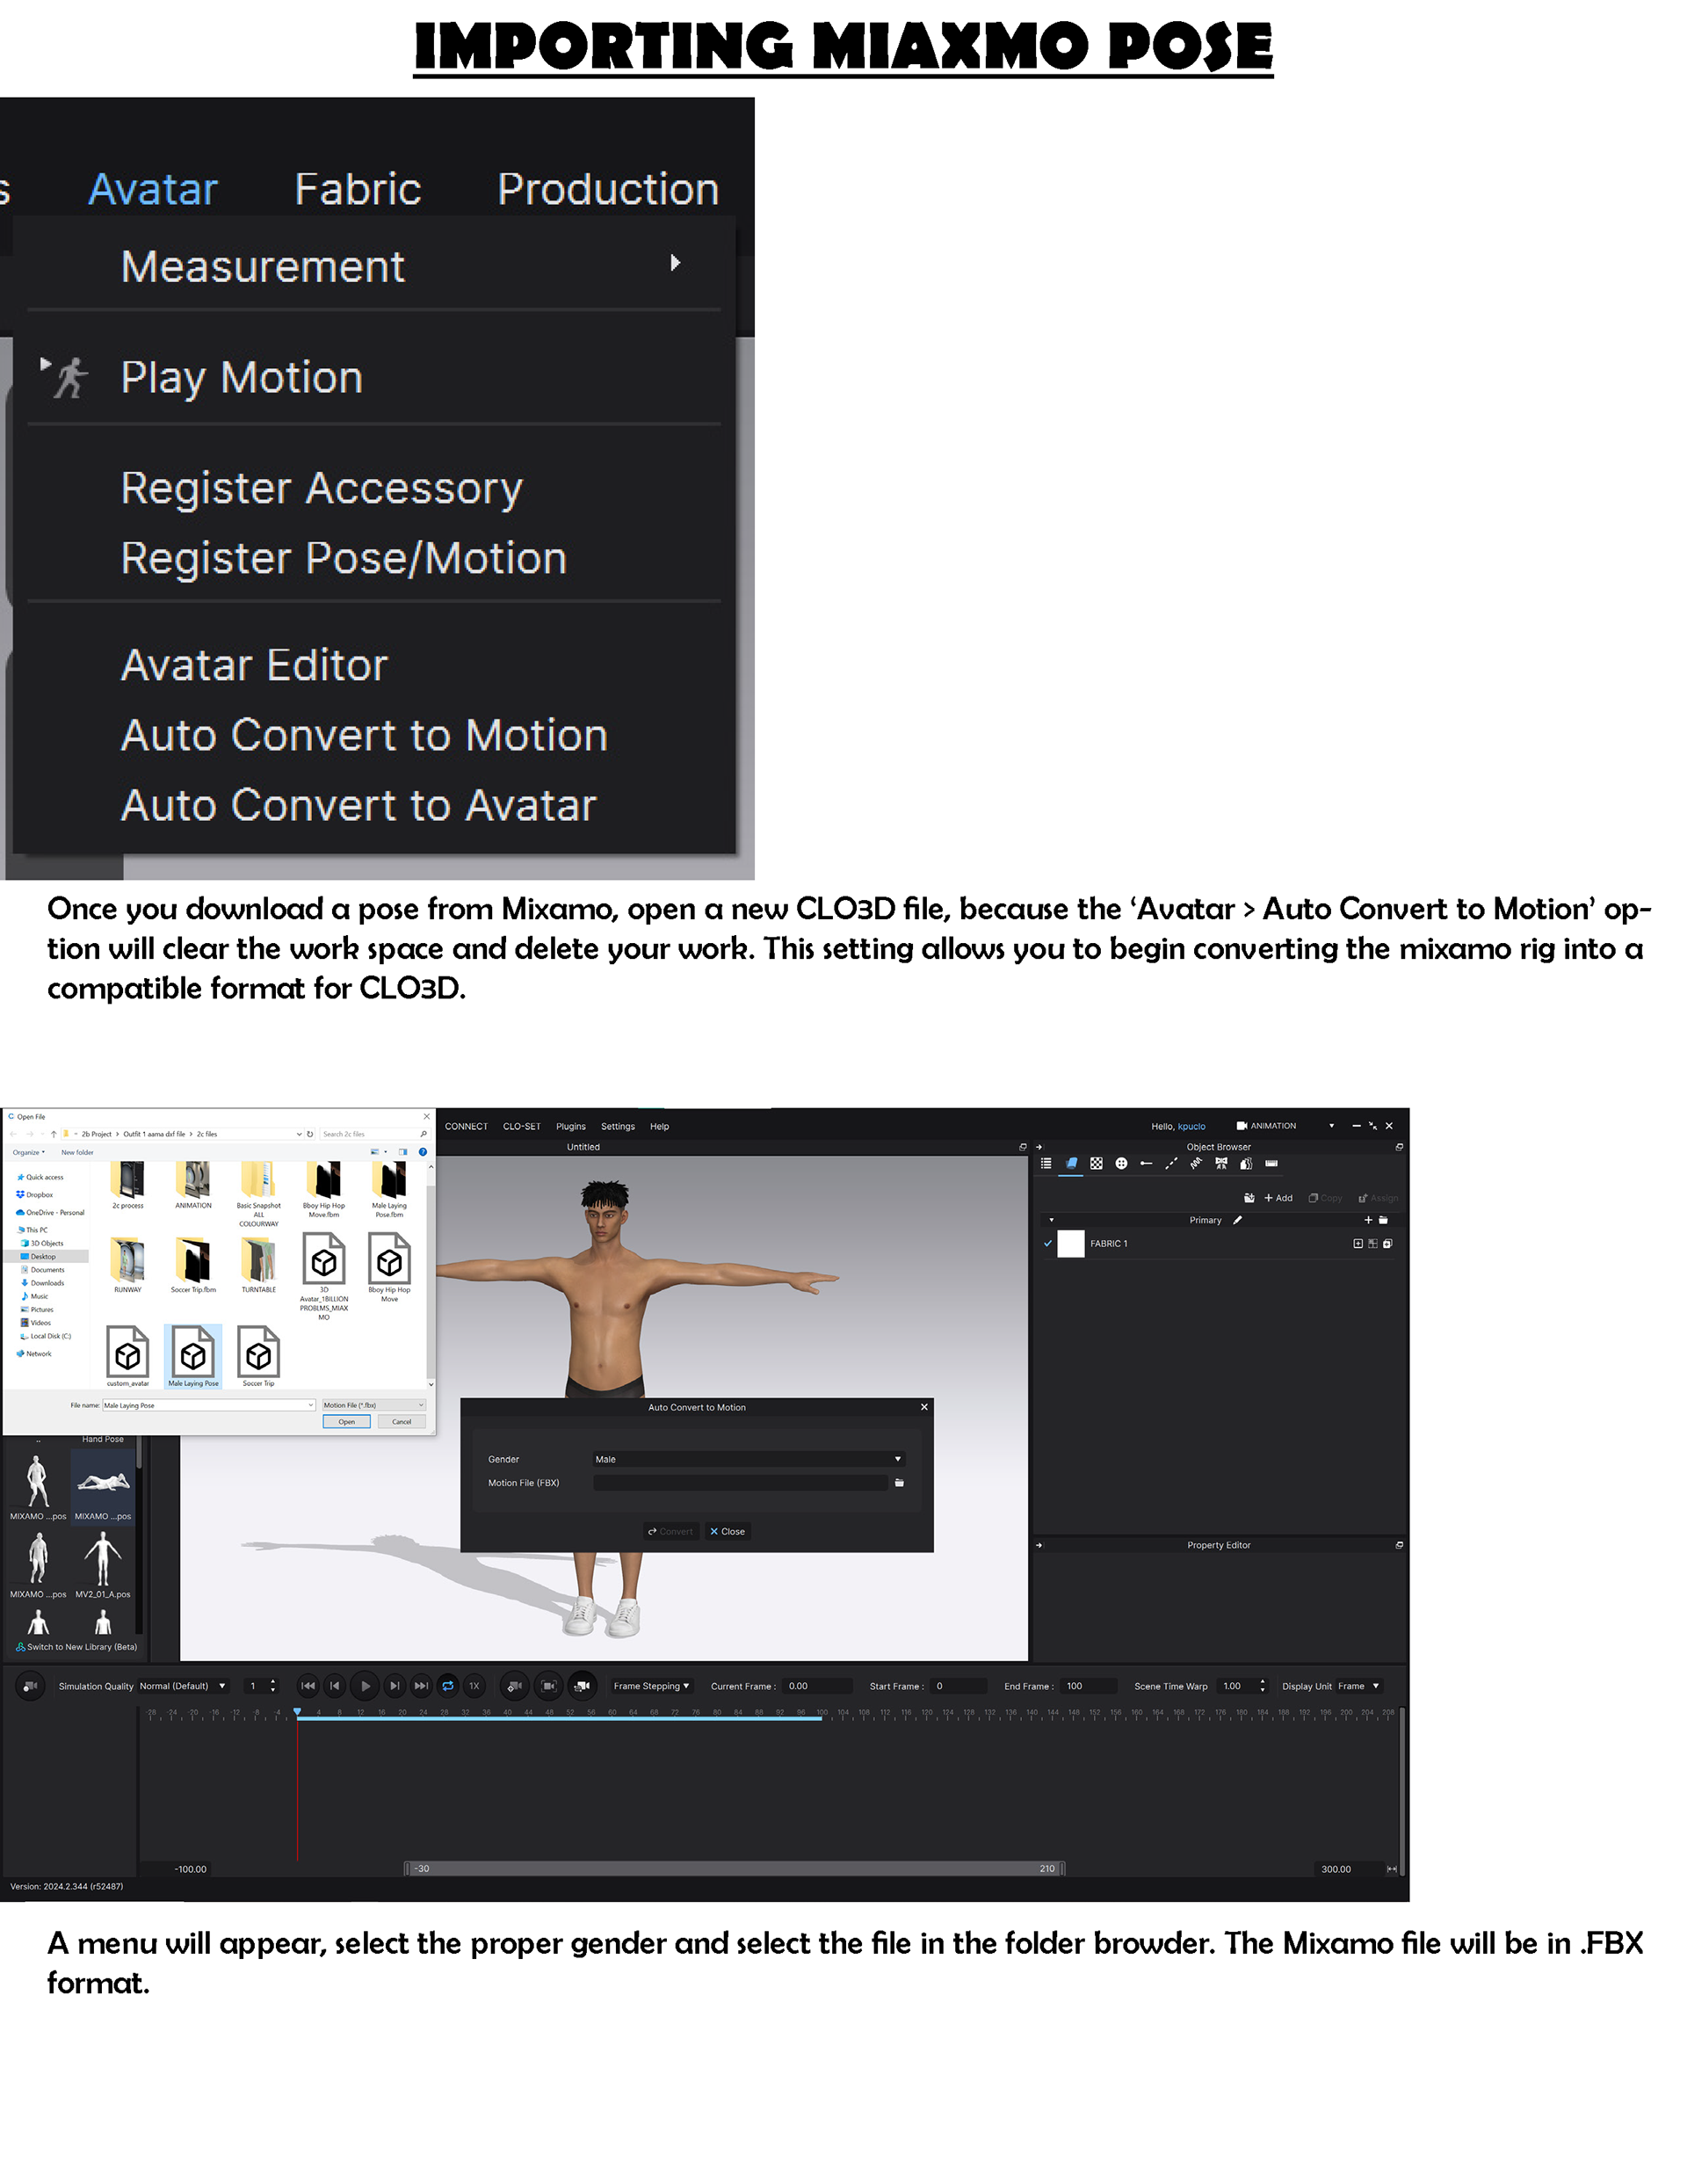Click the Play button in animation controls
Viewport: 1687px width, 2184px height.
point(365,1686)
